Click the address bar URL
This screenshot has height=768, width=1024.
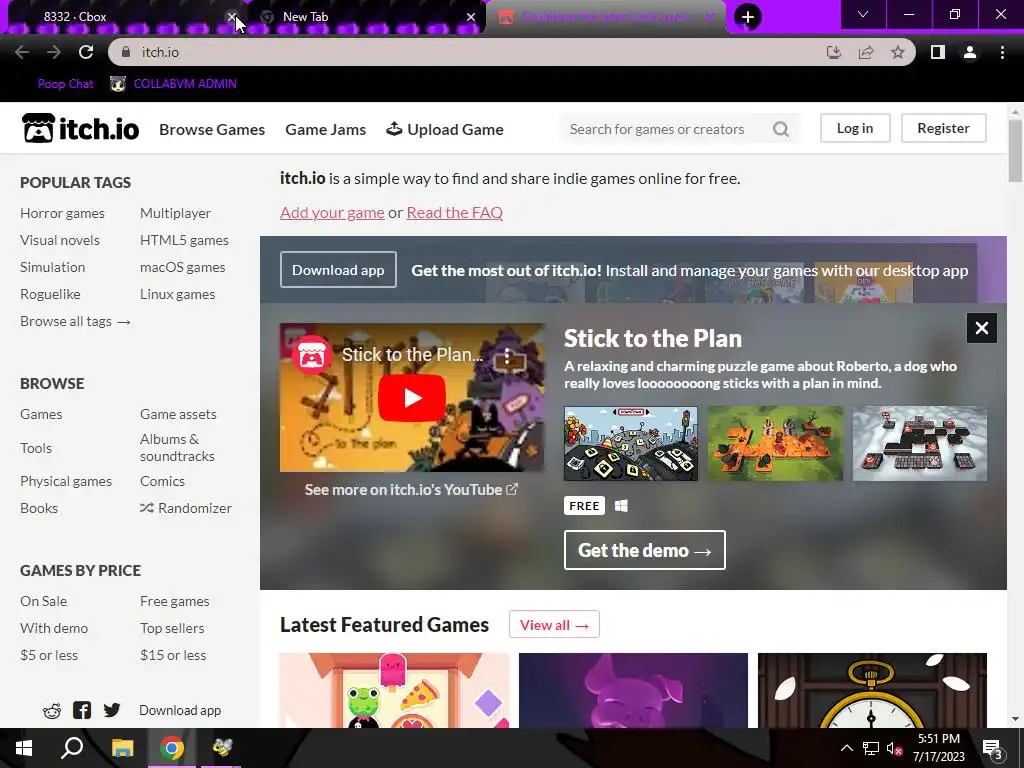(160, 52)
